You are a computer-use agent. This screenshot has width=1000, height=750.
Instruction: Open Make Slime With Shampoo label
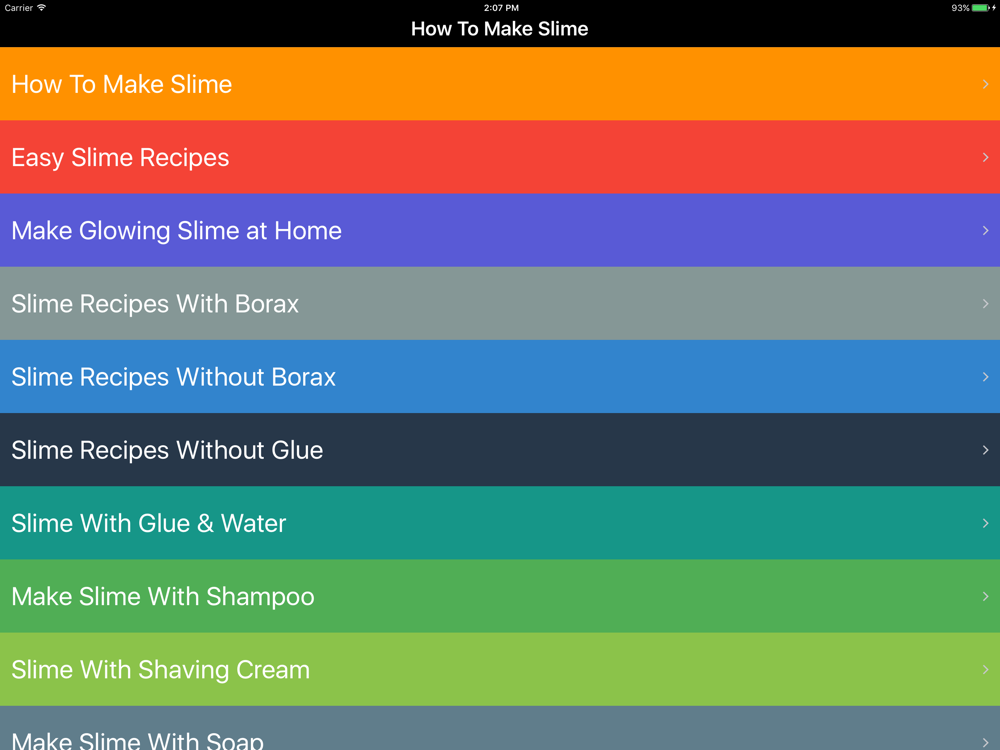point(163,597)
